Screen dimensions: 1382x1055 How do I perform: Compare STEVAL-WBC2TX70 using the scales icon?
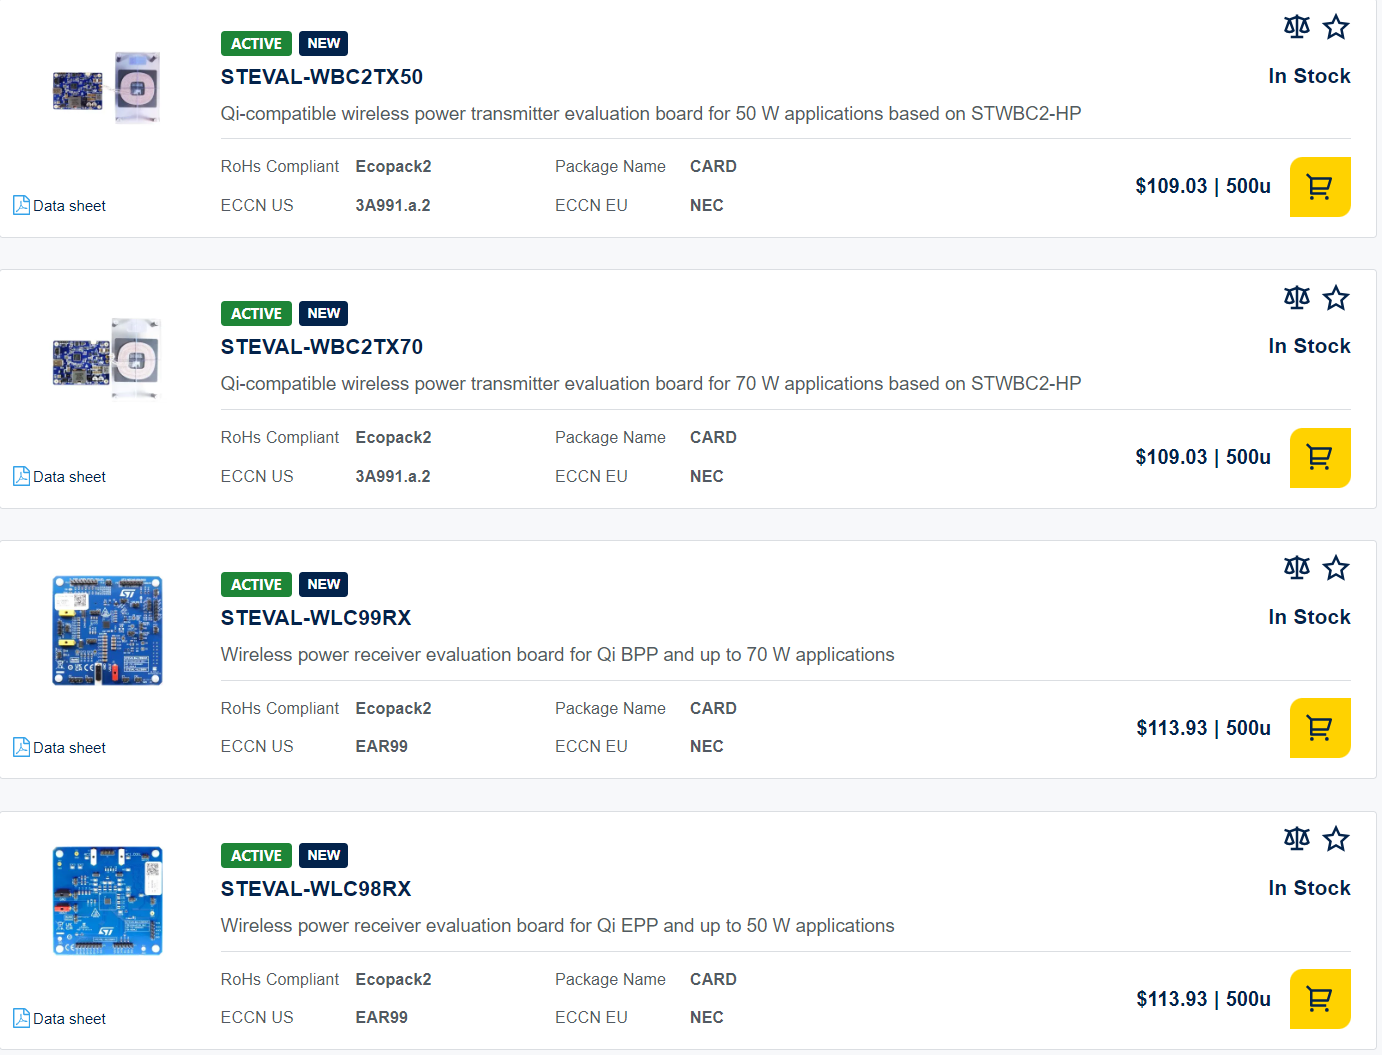pos(1296,298)
